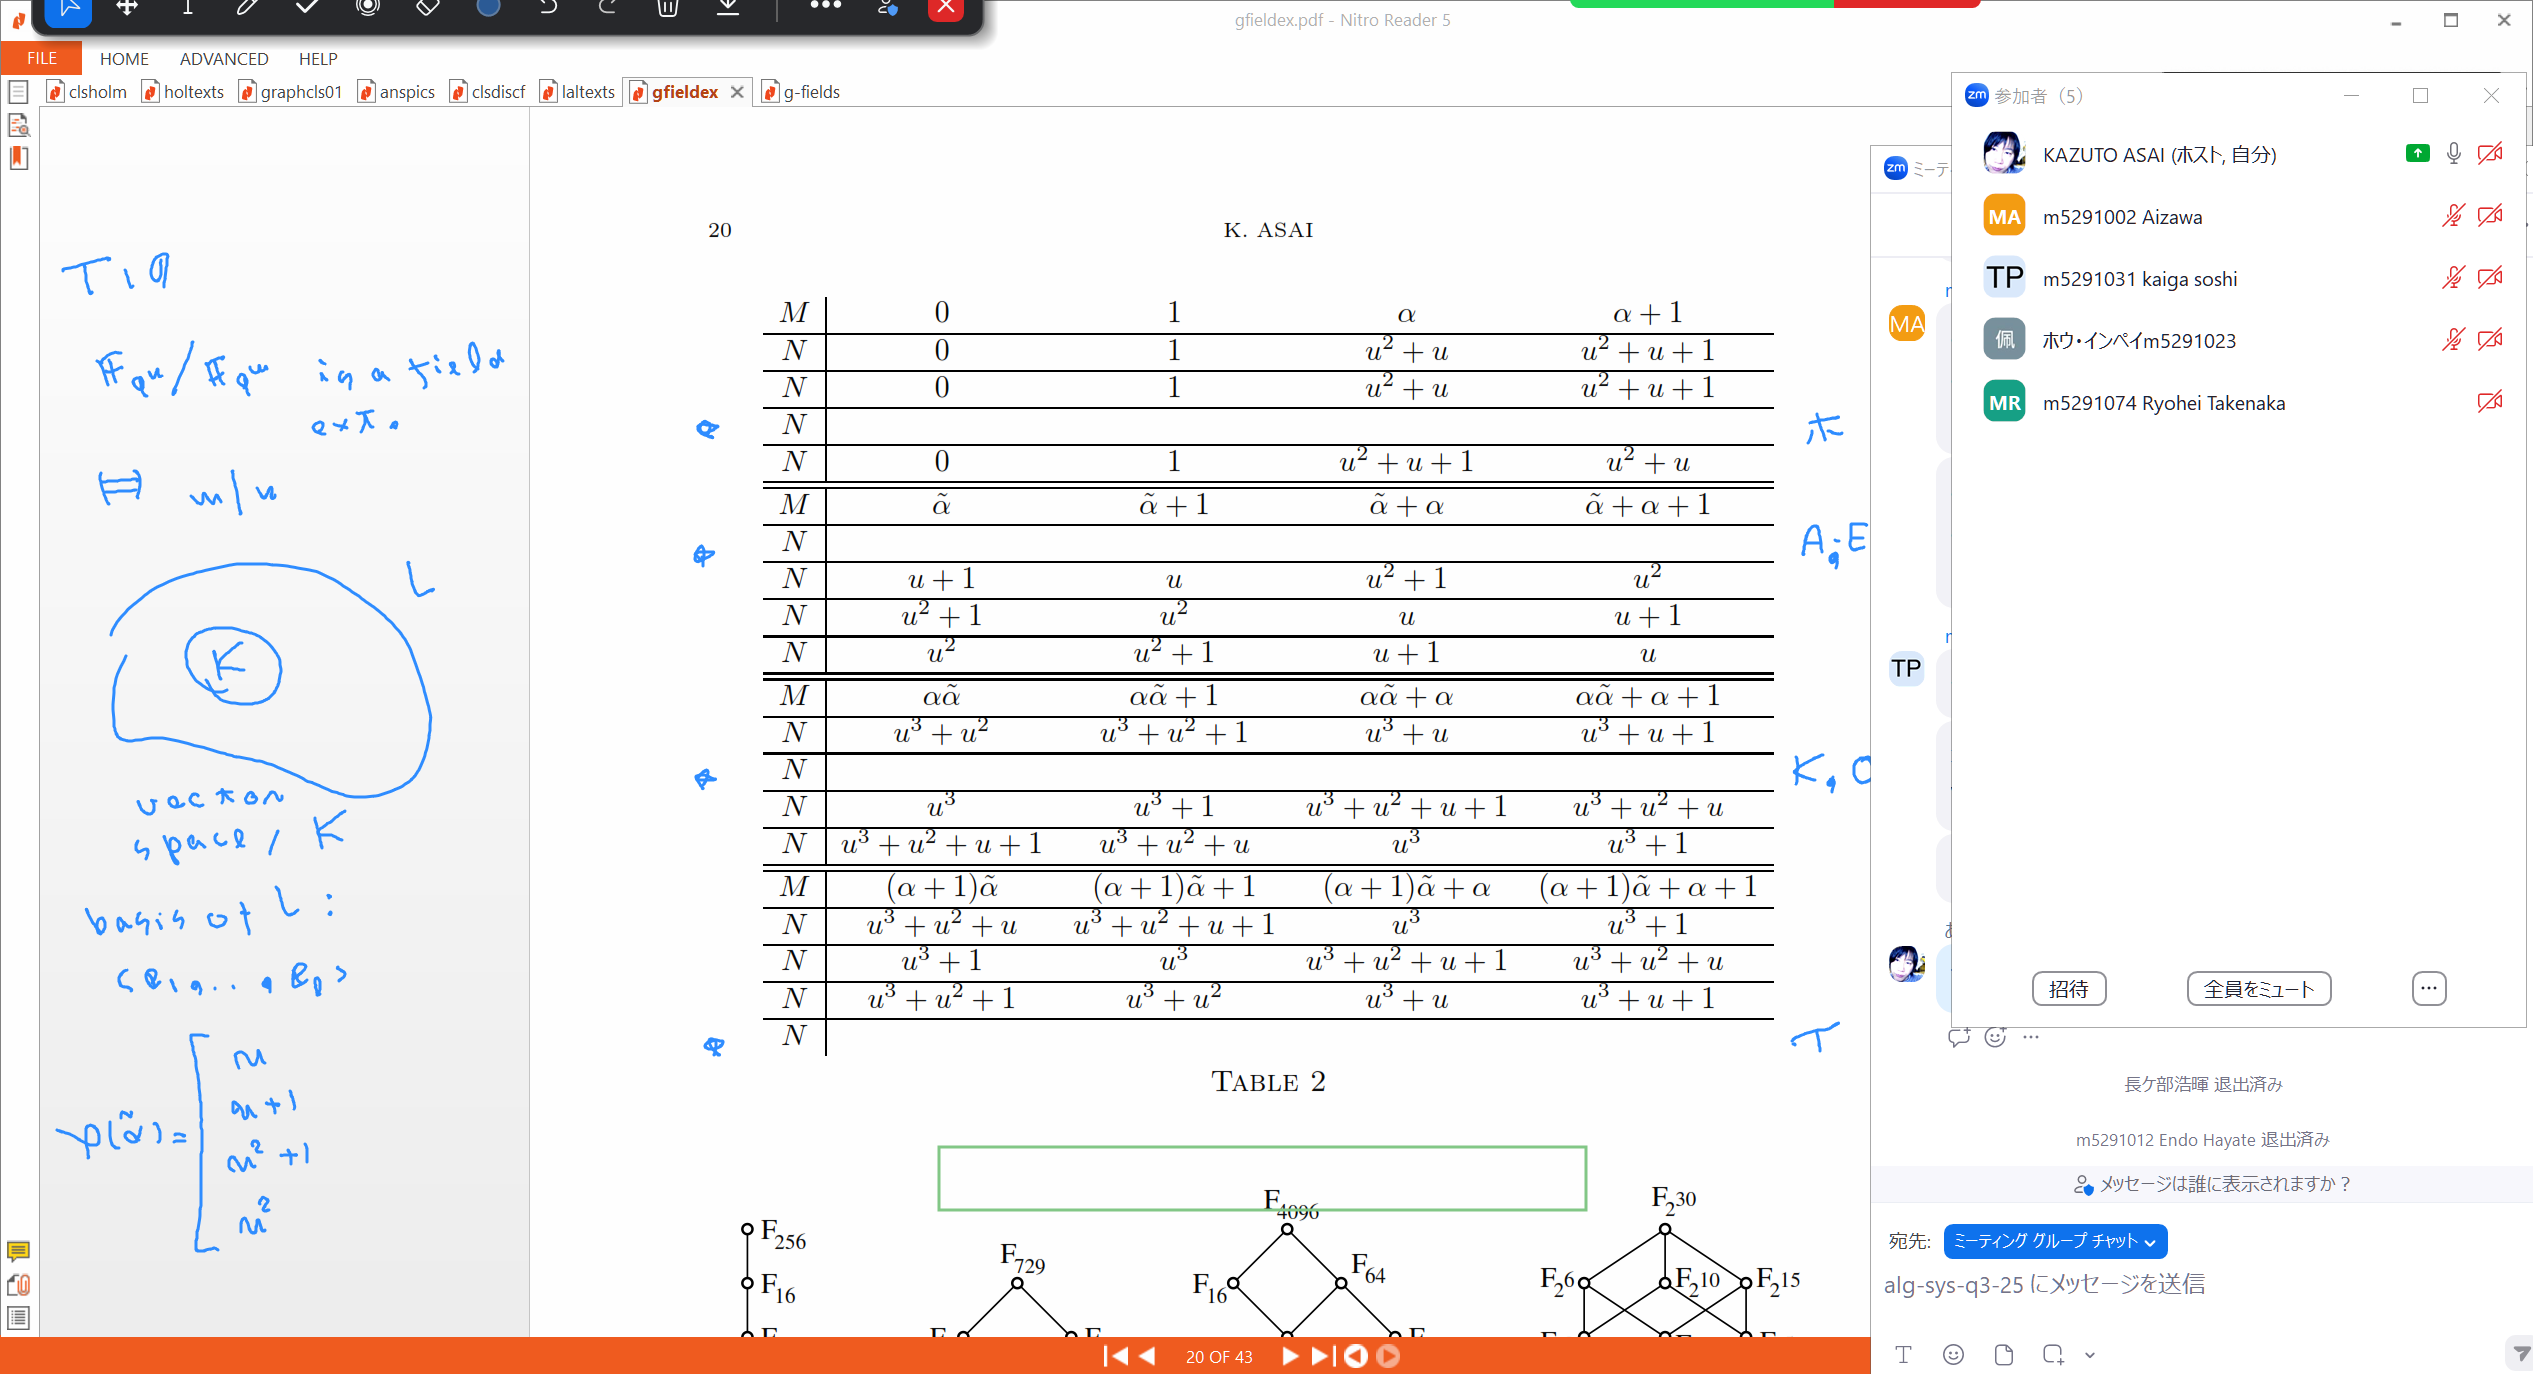This screenshot has width=2533, height=1374.
Task: Click the 招待 invite button
Action: [2068, 988]
